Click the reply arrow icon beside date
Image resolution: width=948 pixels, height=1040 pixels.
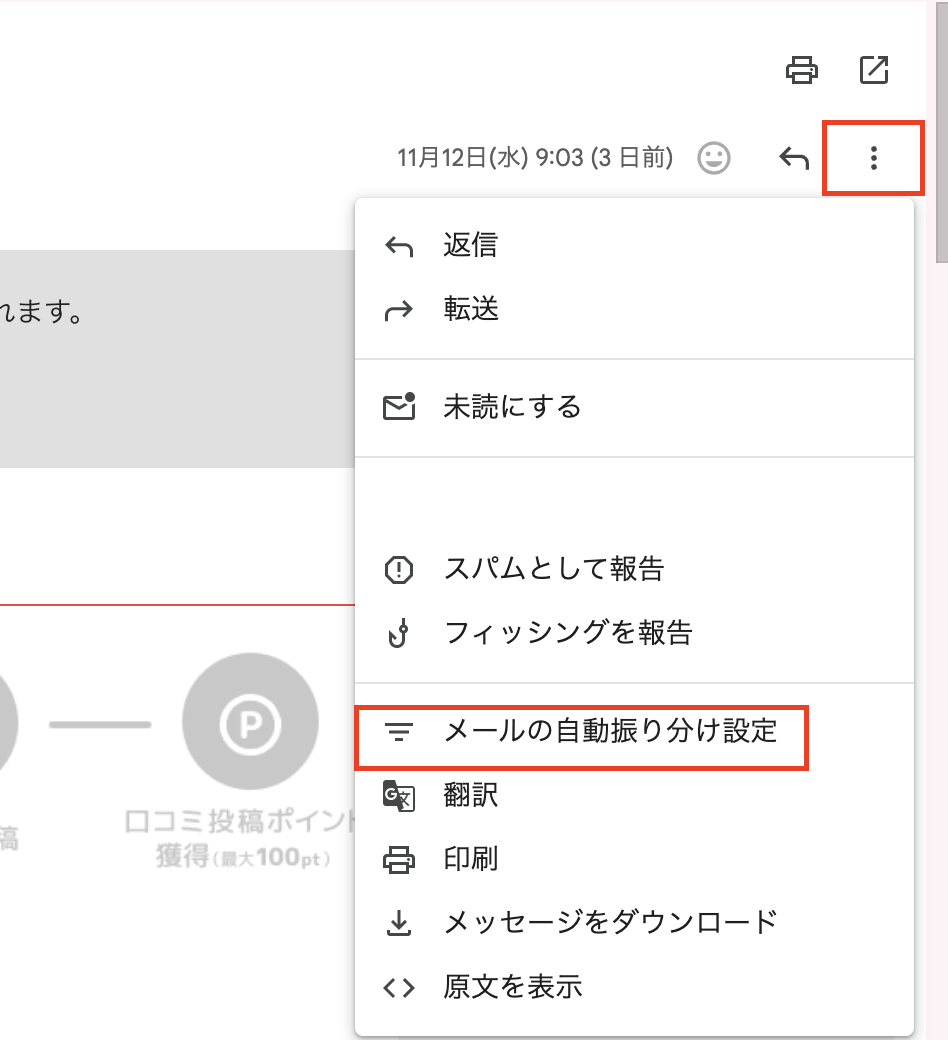point(794,158)
